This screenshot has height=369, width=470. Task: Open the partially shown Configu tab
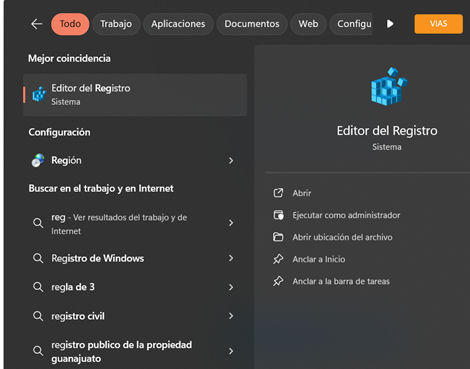click(351, 24)
